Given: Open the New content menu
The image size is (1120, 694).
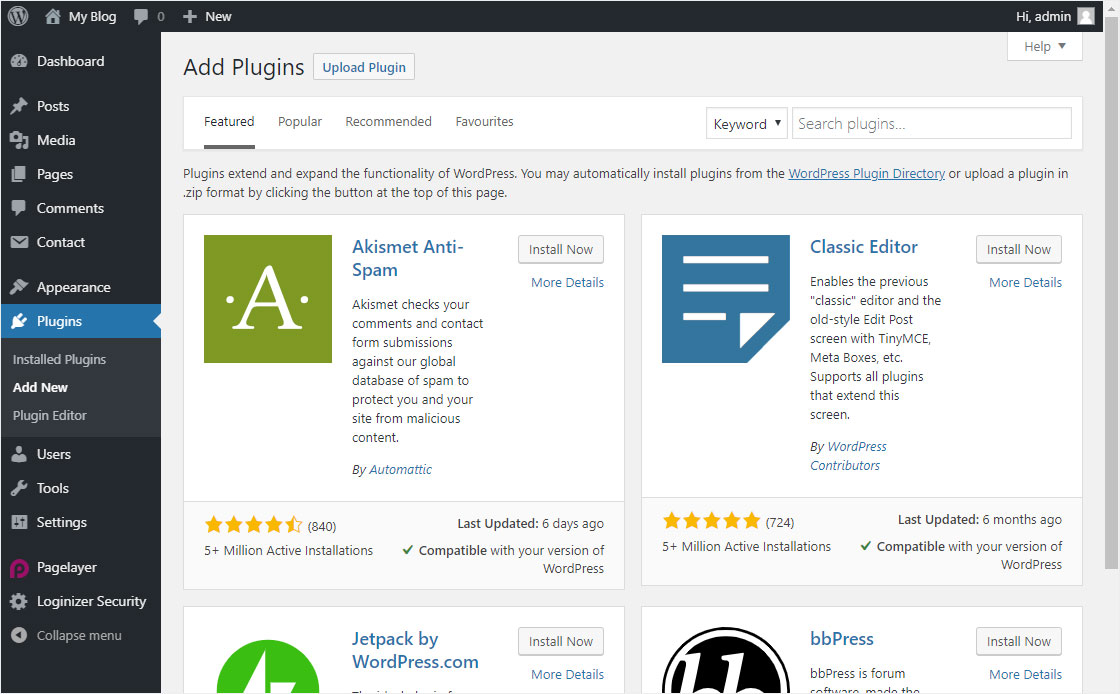Looking at the screenshot, I should 207,16.
